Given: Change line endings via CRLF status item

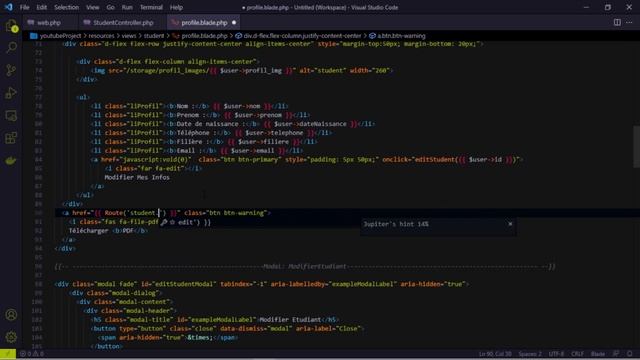Looking at the screenshot, I should click(578, 354).
